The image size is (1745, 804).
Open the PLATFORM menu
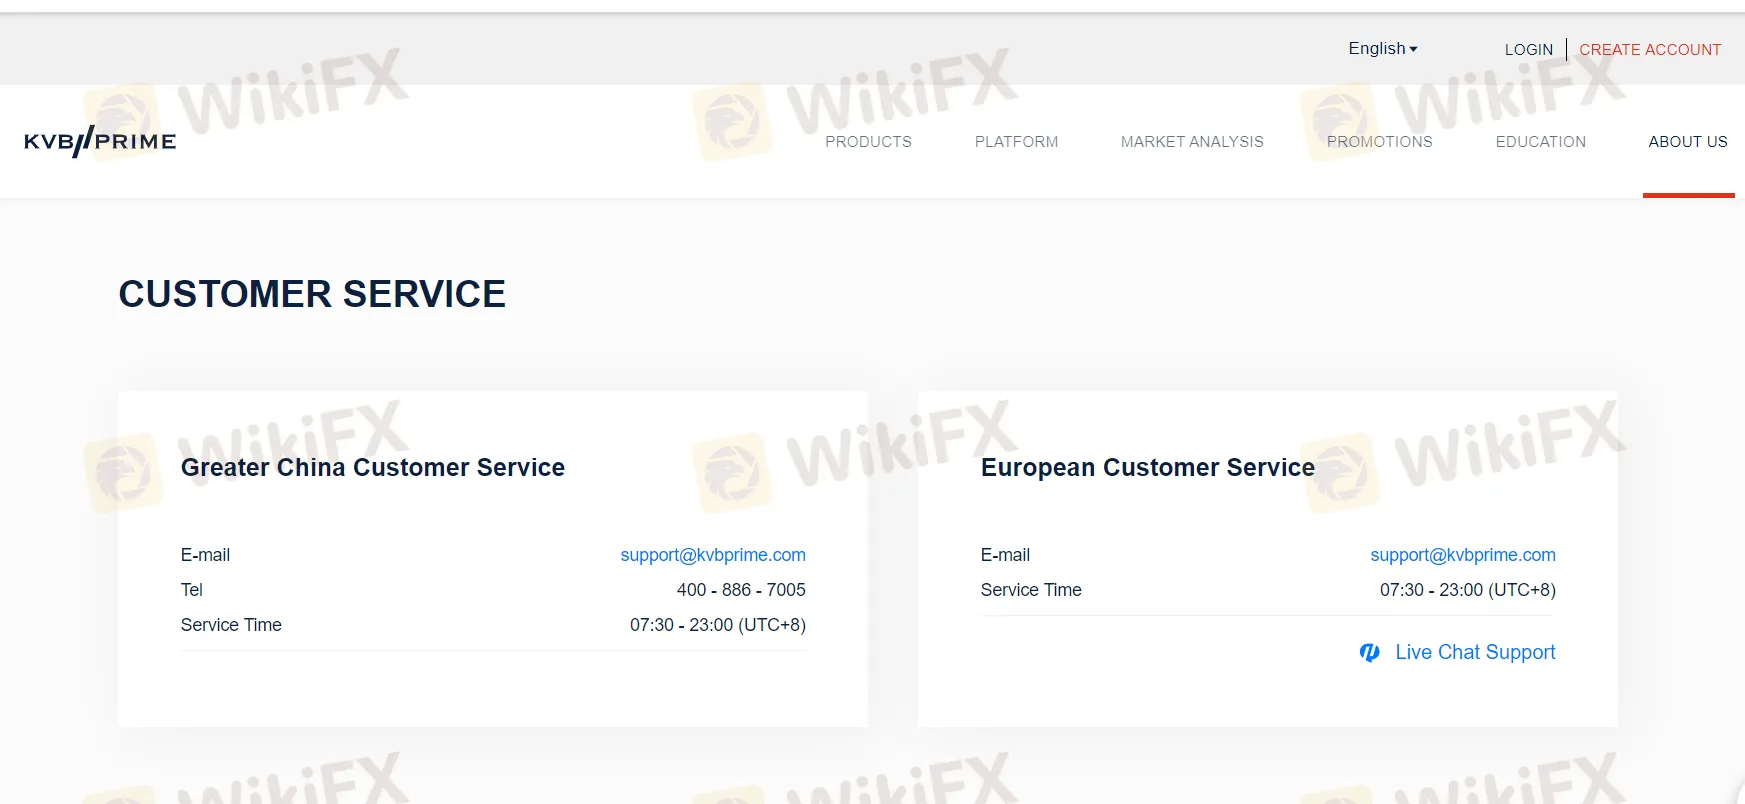1016,142
